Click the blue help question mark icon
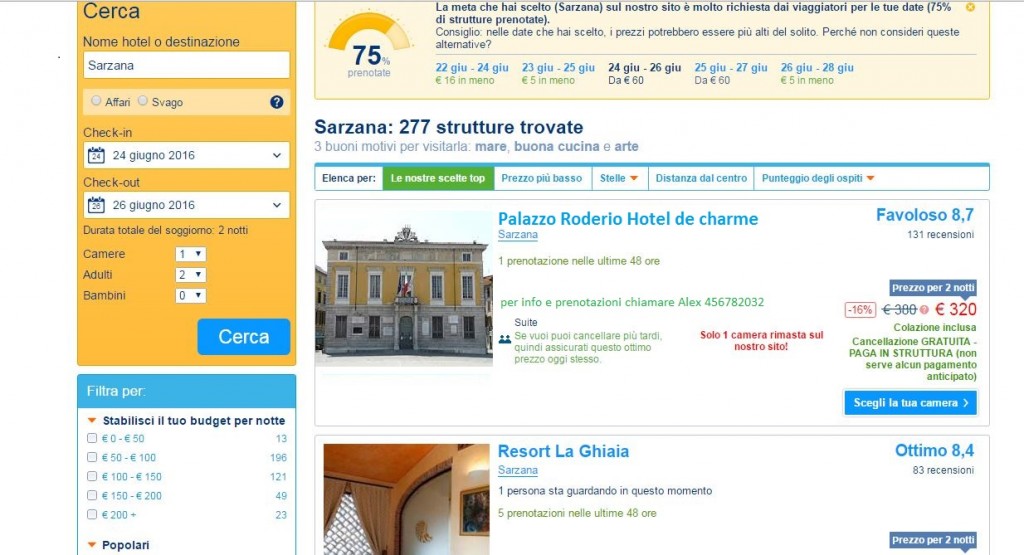This screenshot has height=555, width=1024. [x=277, y=102]
